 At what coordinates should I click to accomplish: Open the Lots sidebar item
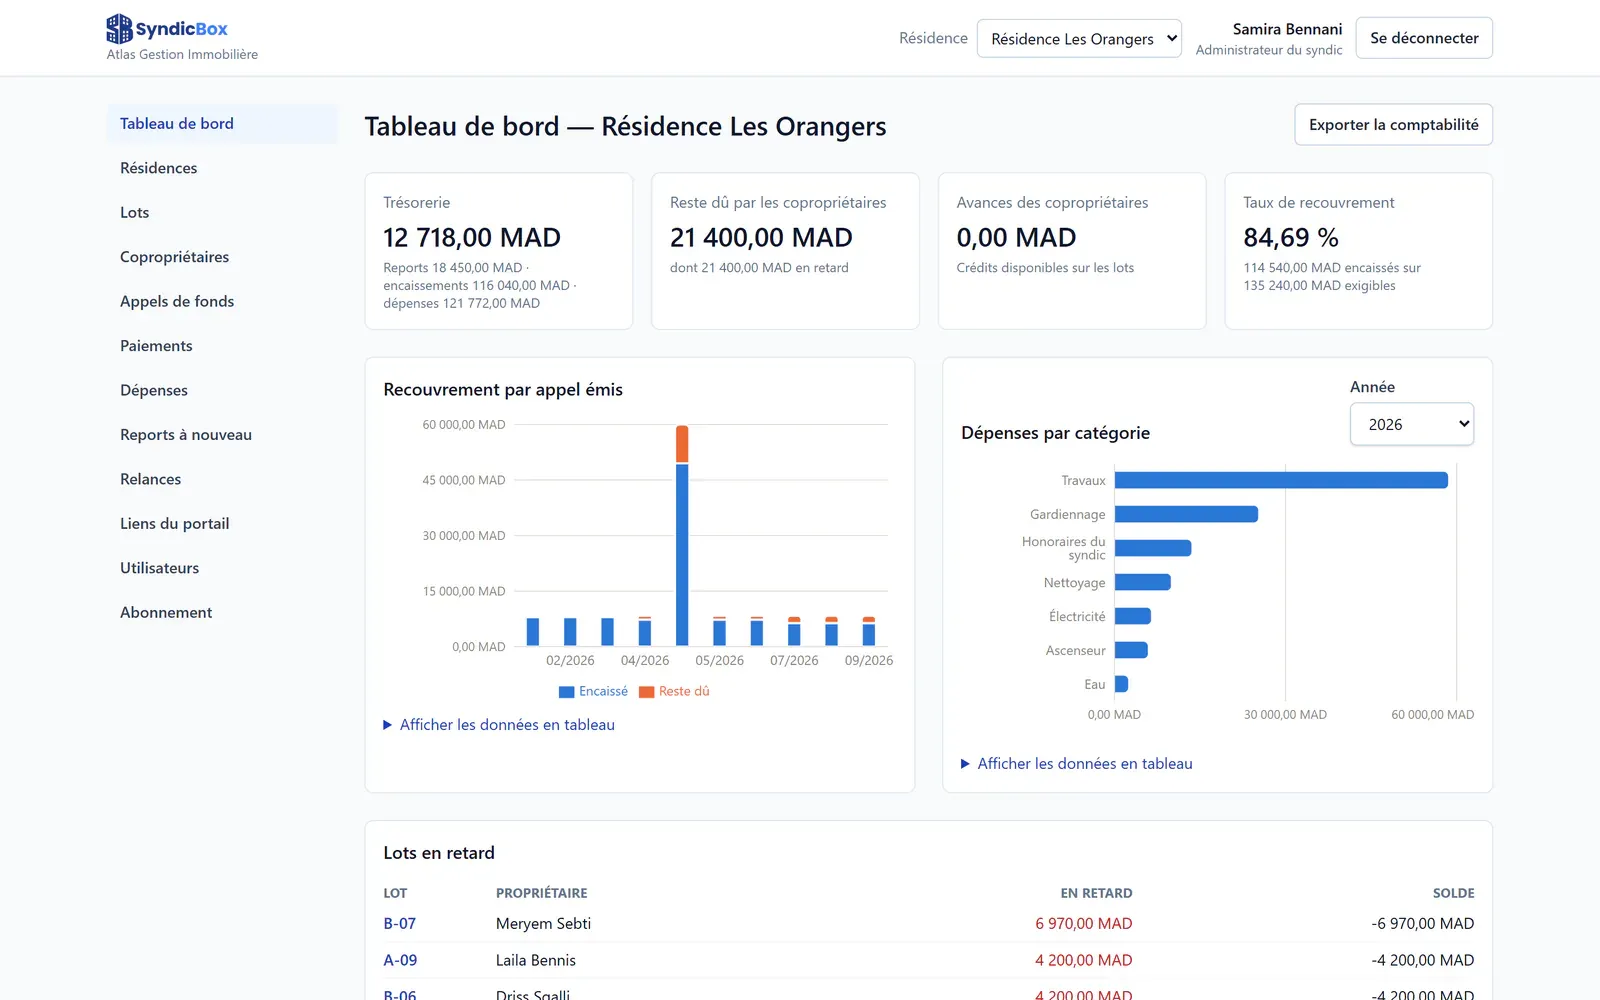(x=222, y=213)
